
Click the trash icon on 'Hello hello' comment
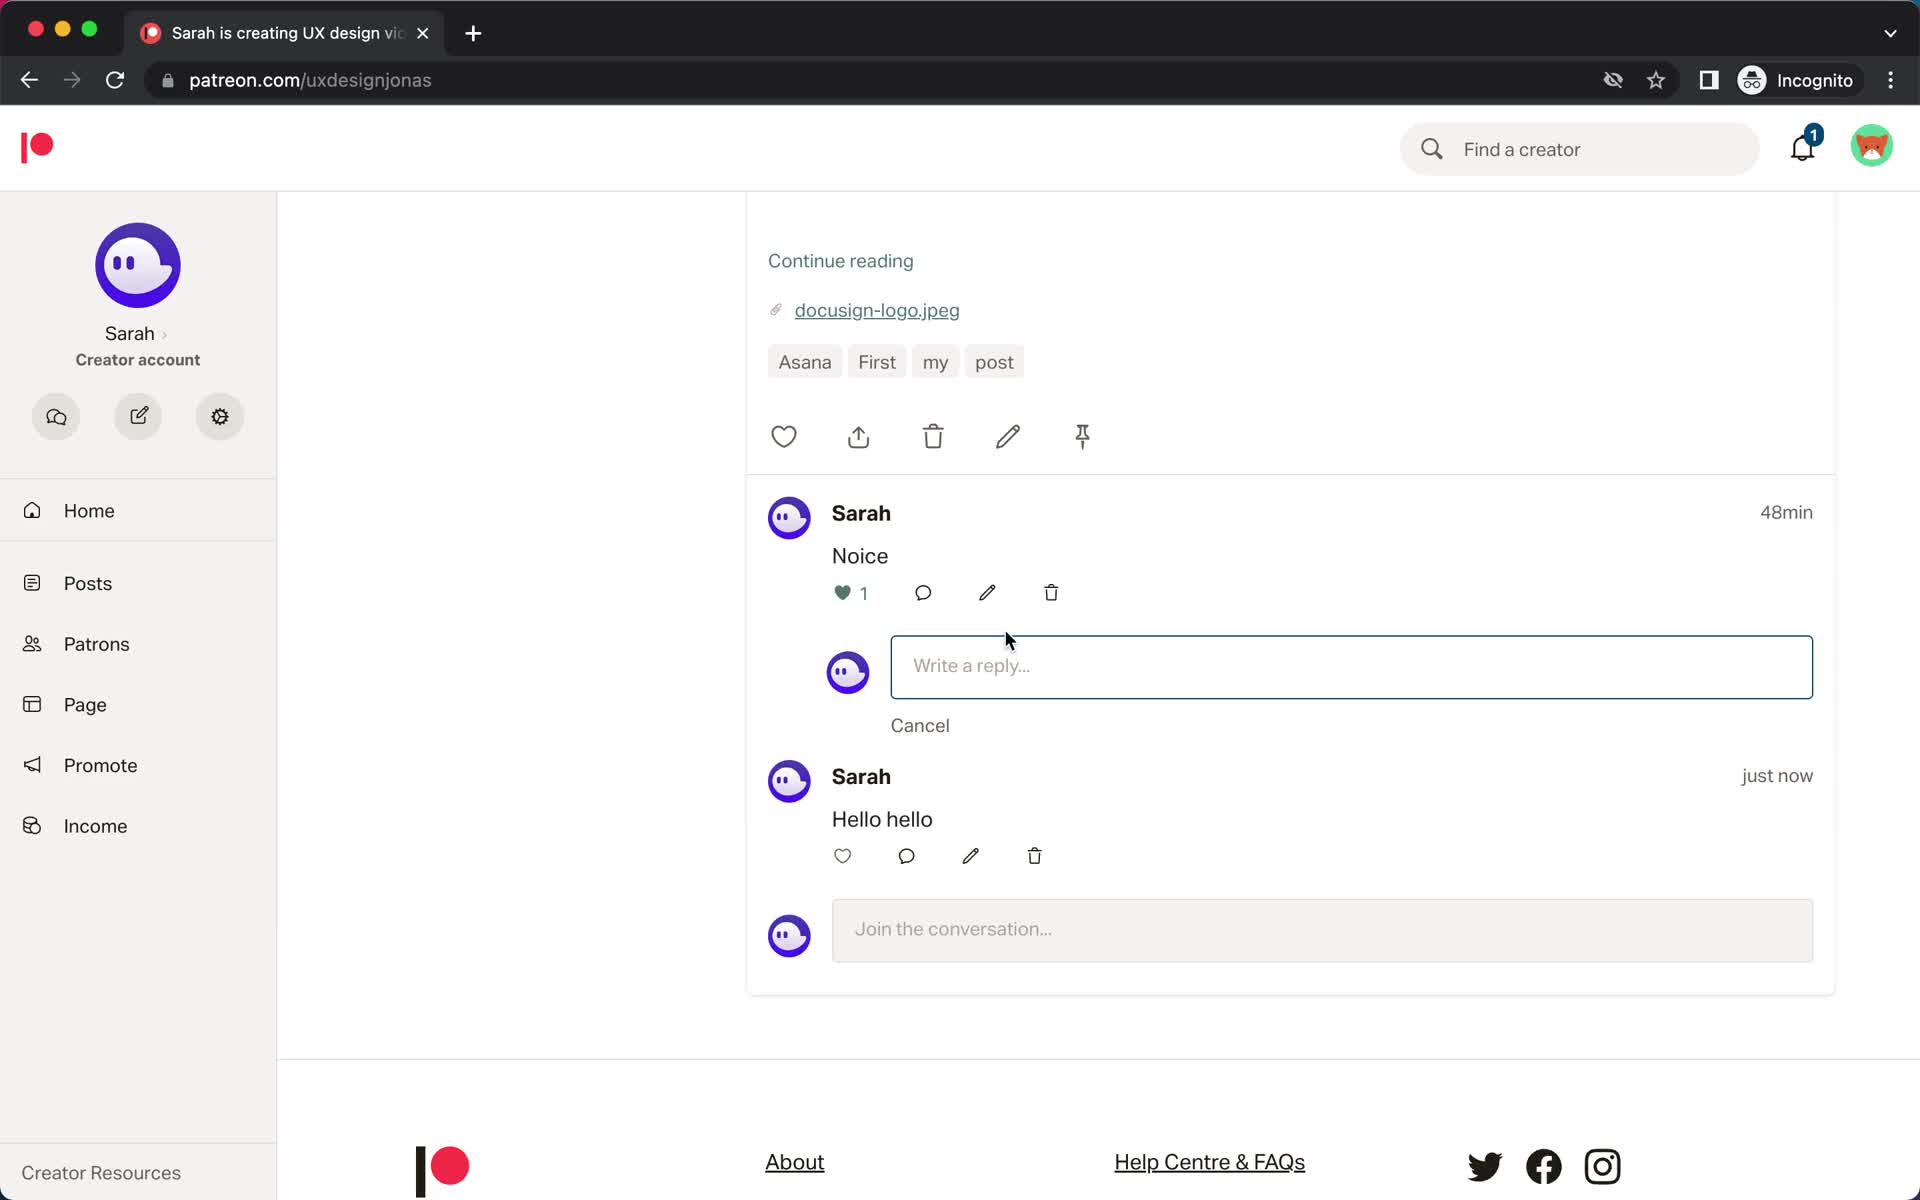coord(1034,856)
